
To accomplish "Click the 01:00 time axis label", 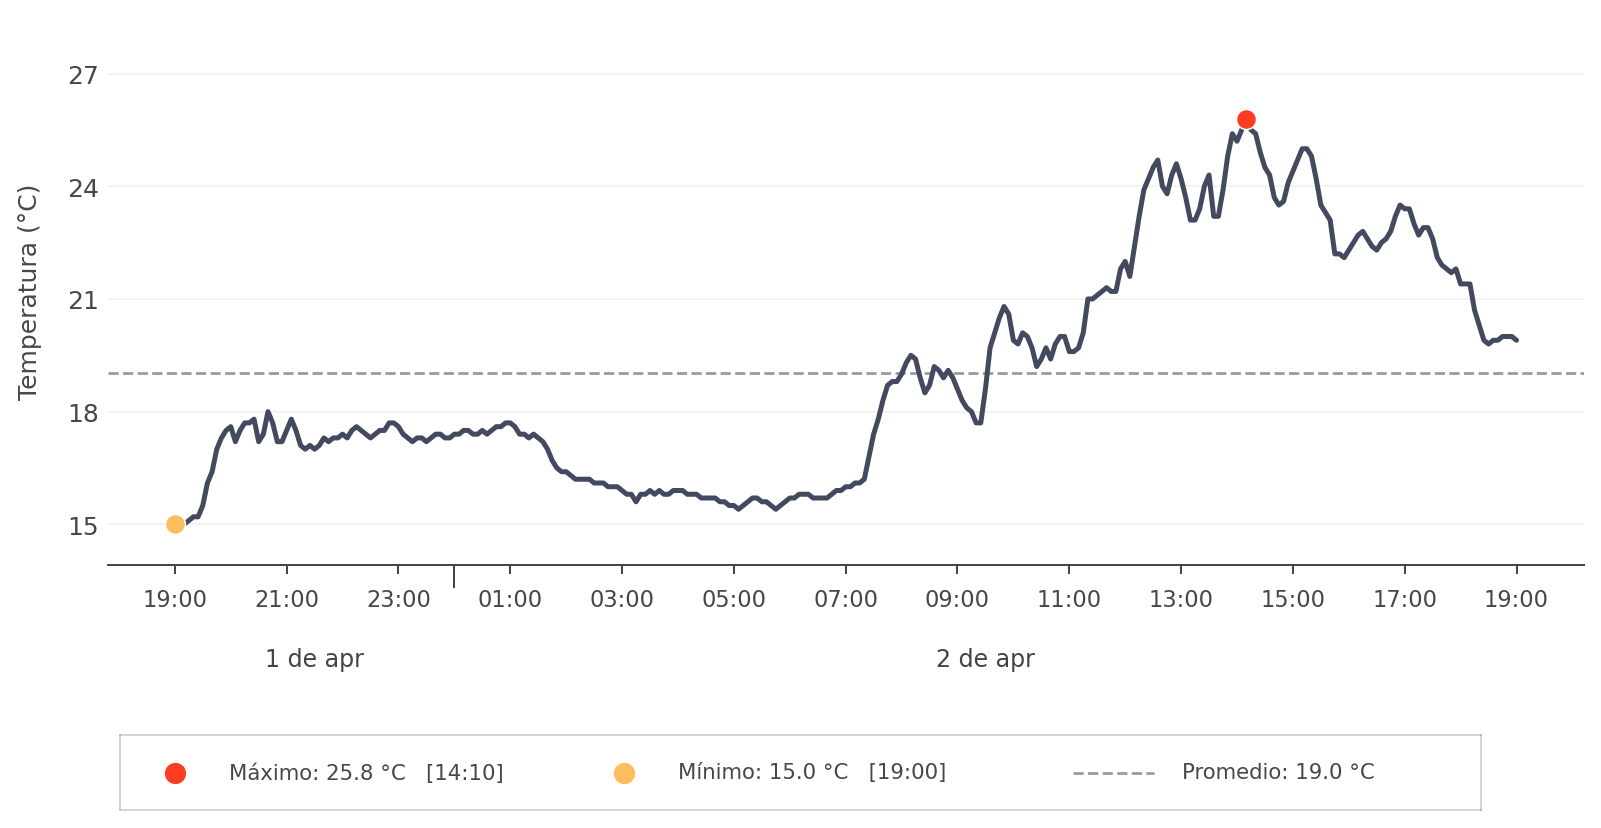I will (510, 600).
